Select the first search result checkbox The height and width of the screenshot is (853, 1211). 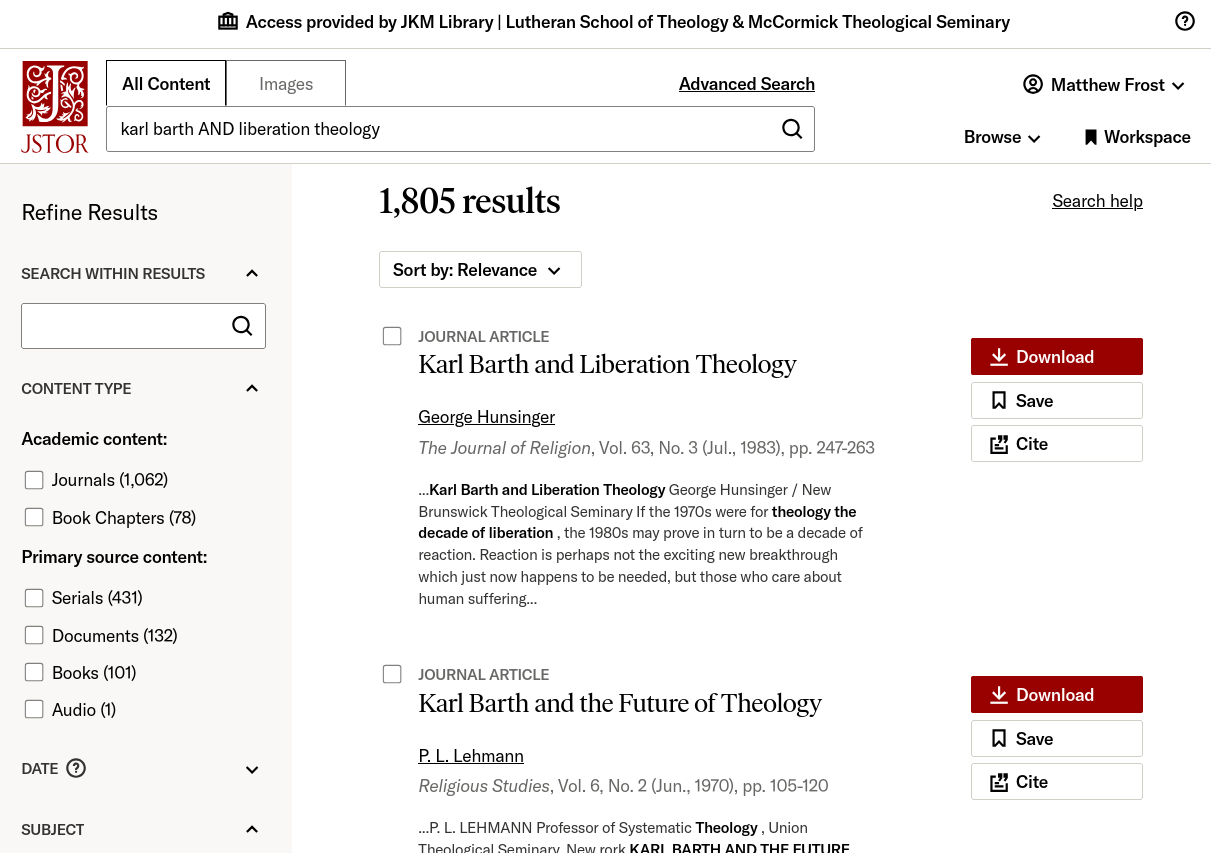pyautogui.click(x=391, y=336)
